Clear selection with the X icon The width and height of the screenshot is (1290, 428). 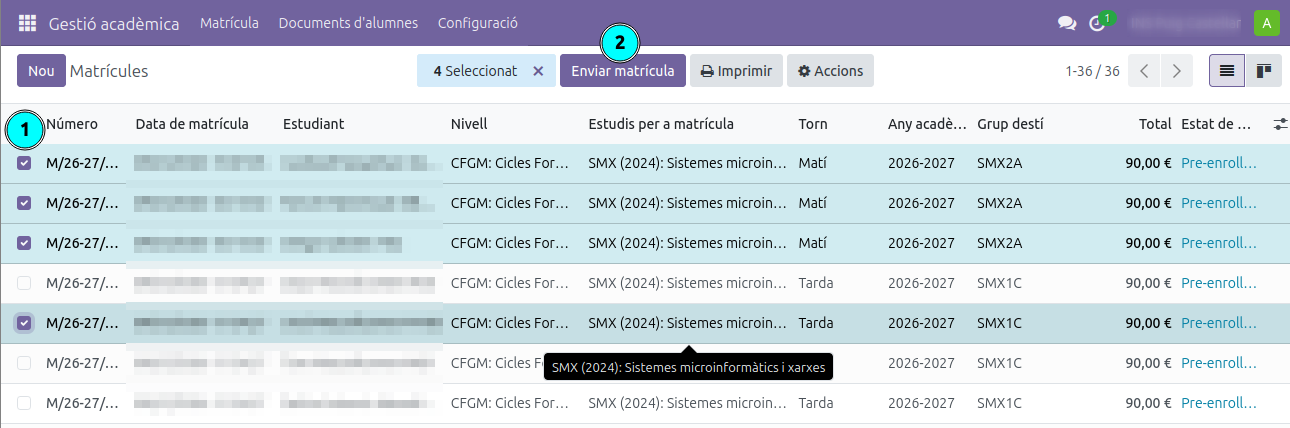[538, 71]
